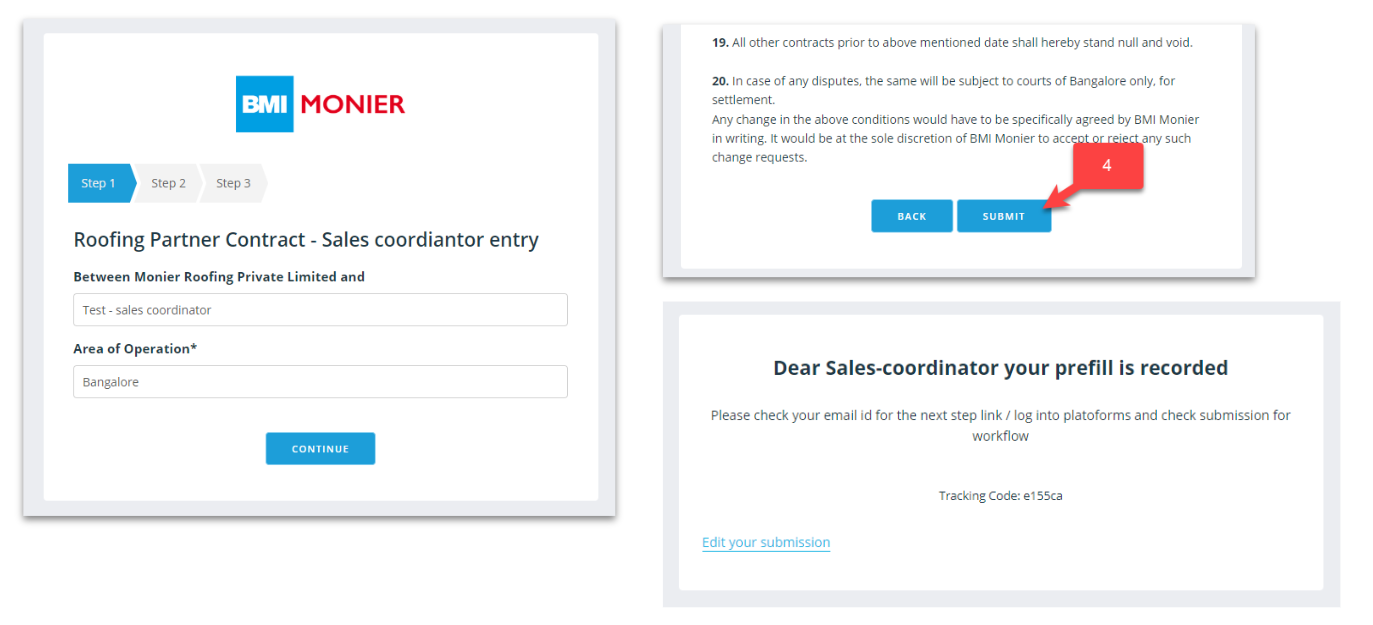Click the 'Dear Sales-coordinator' confirmation heading
This screenshot has width=1373, height=625.
point(1000,368)
